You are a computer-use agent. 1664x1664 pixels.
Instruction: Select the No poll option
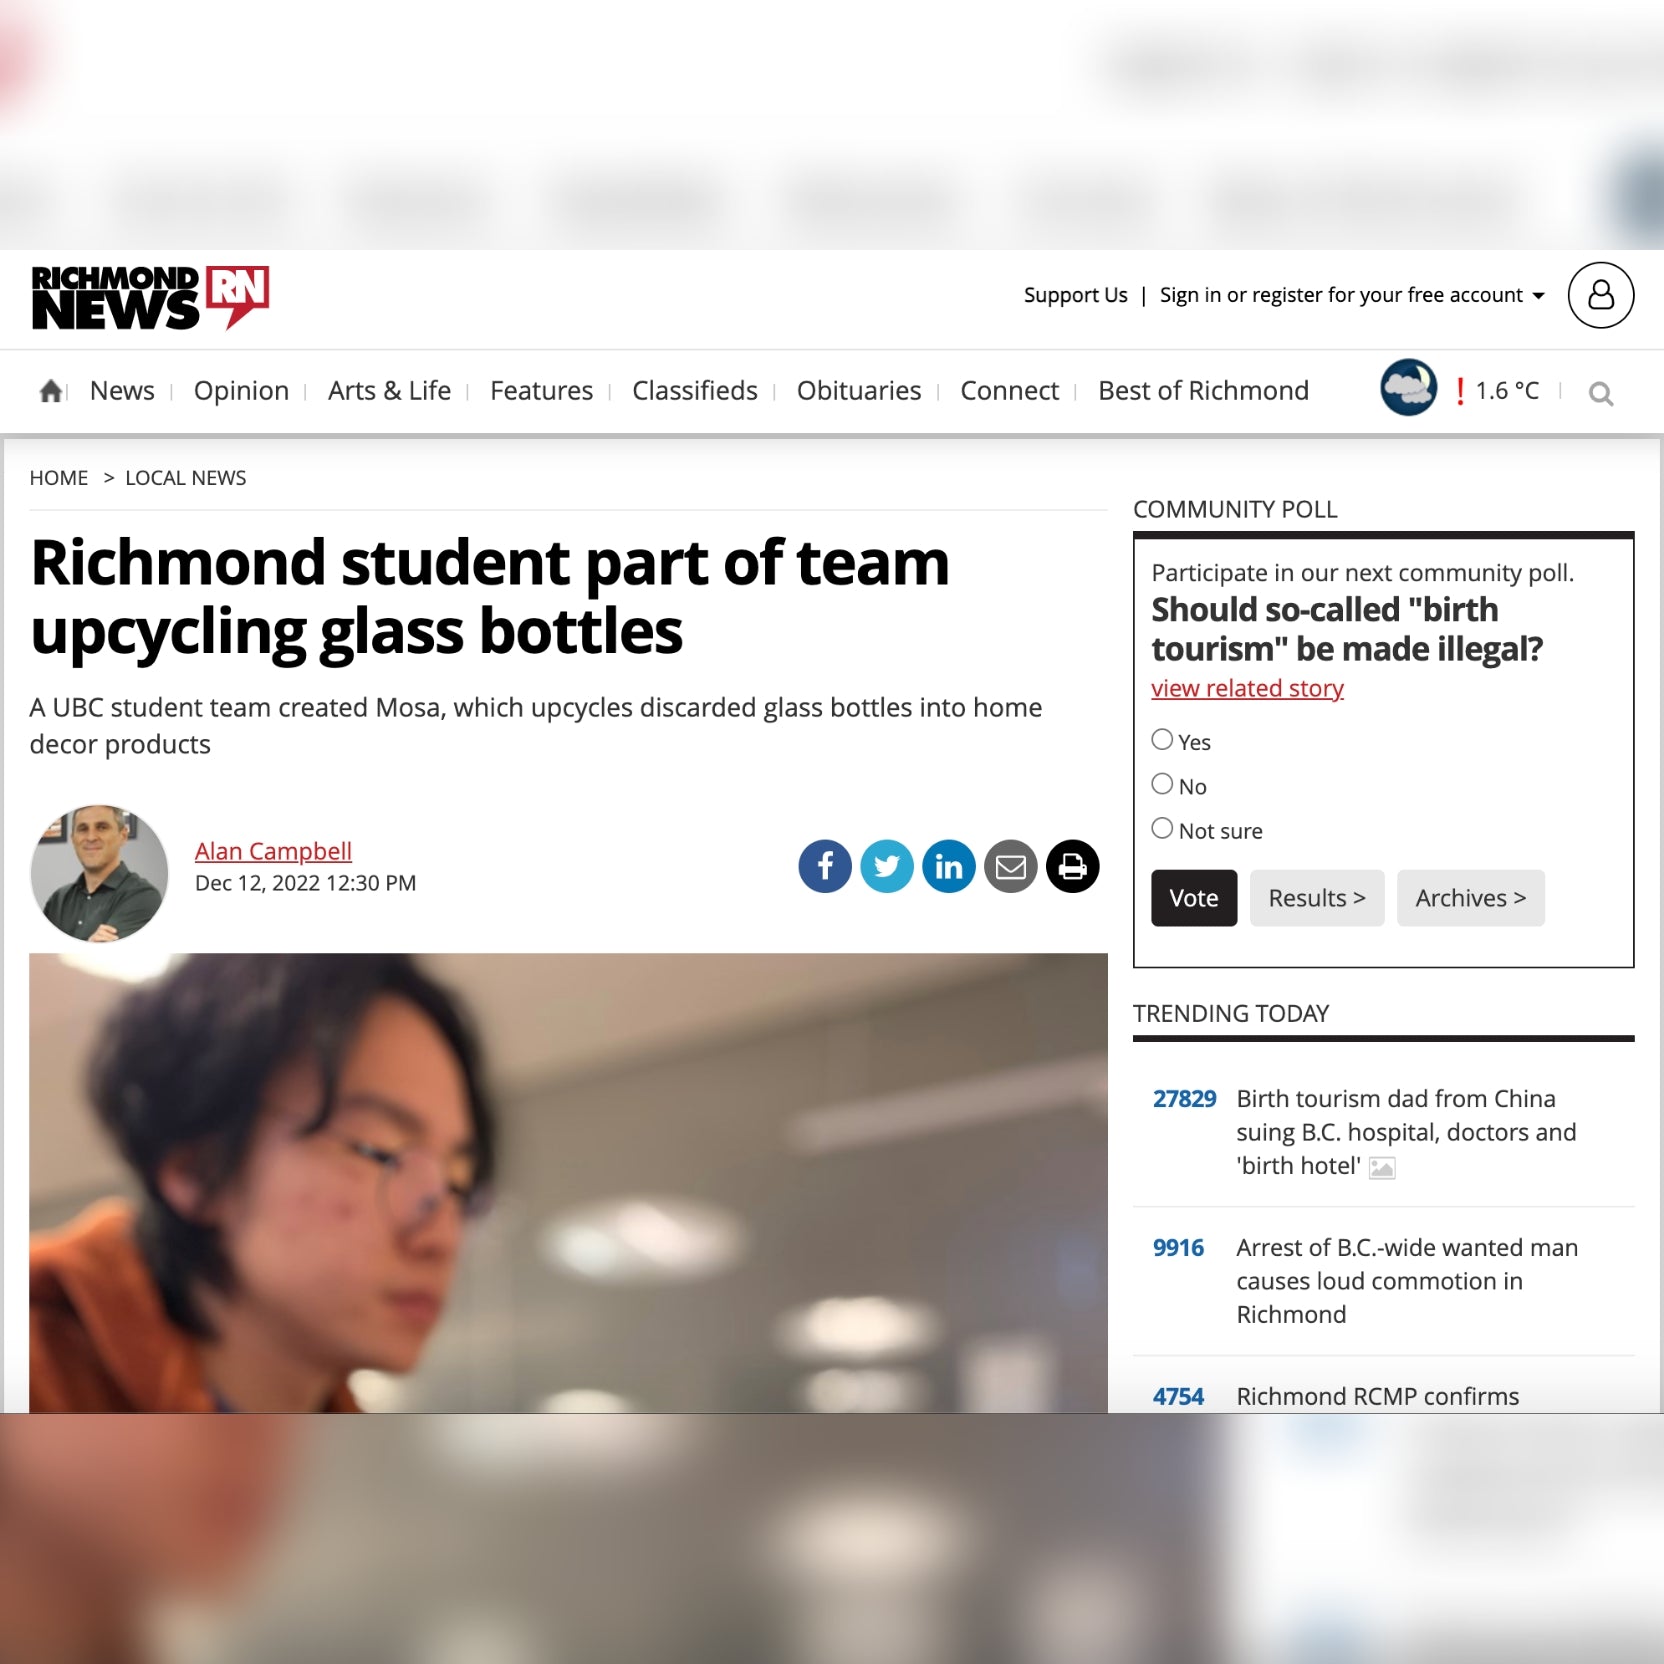point(1162,784)
